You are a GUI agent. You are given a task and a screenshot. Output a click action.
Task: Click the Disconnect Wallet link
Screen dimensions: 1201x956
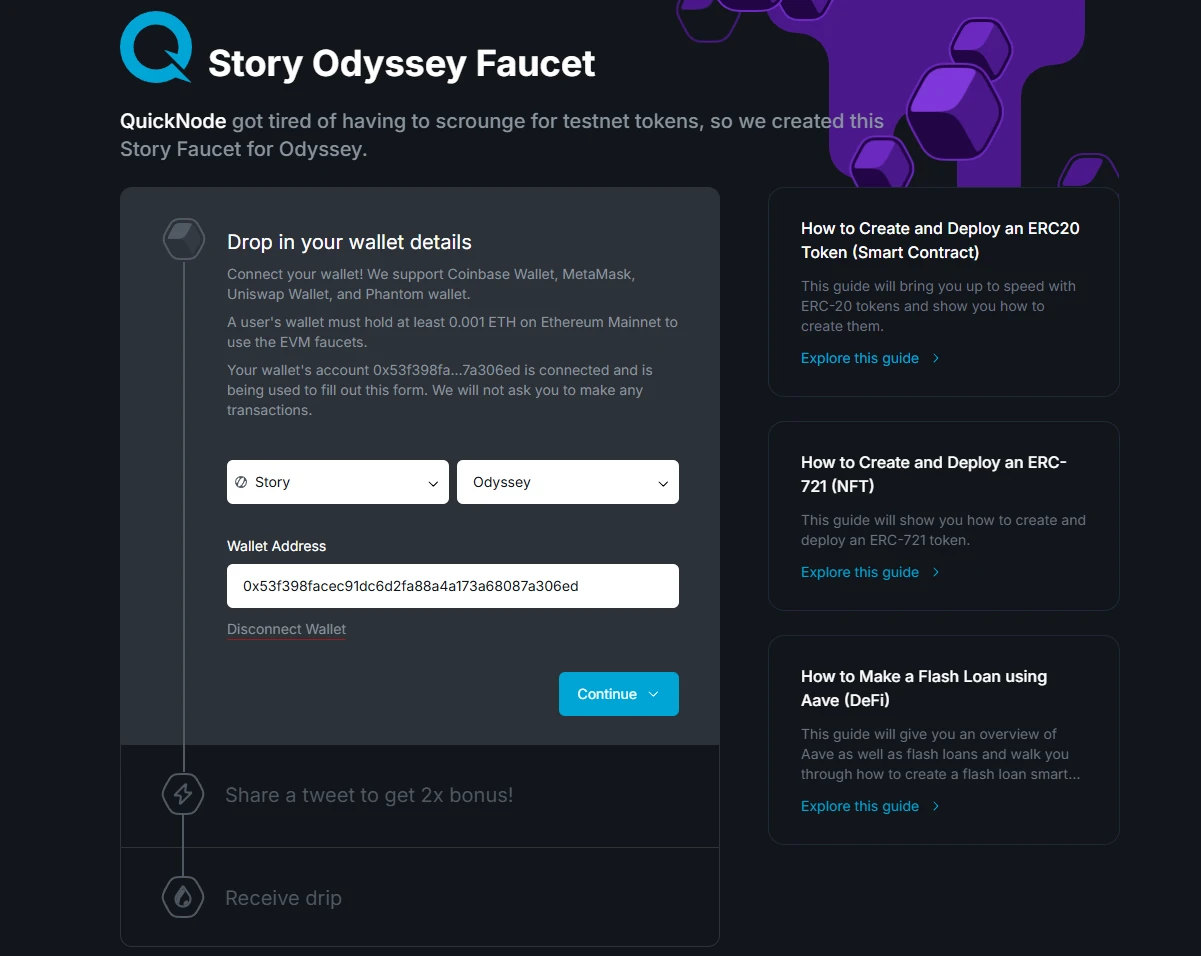tap(286, 629)
